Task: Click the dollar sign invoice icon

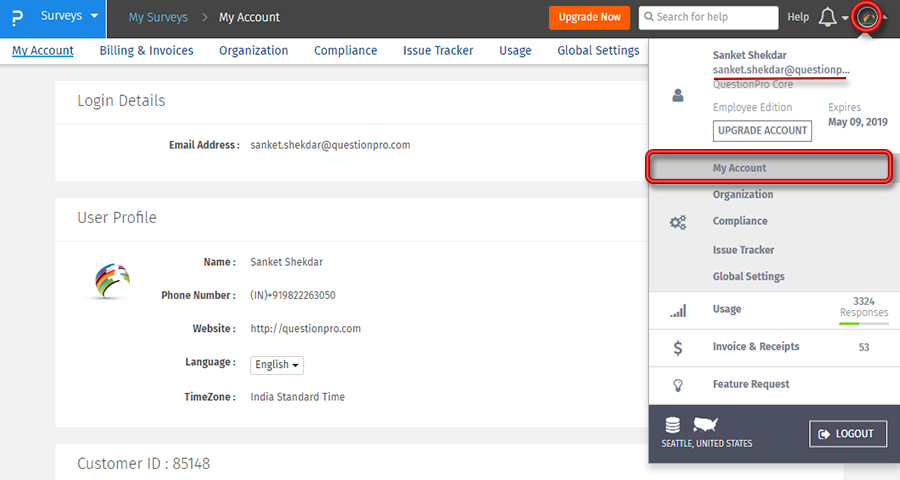Action: [678, 347]
